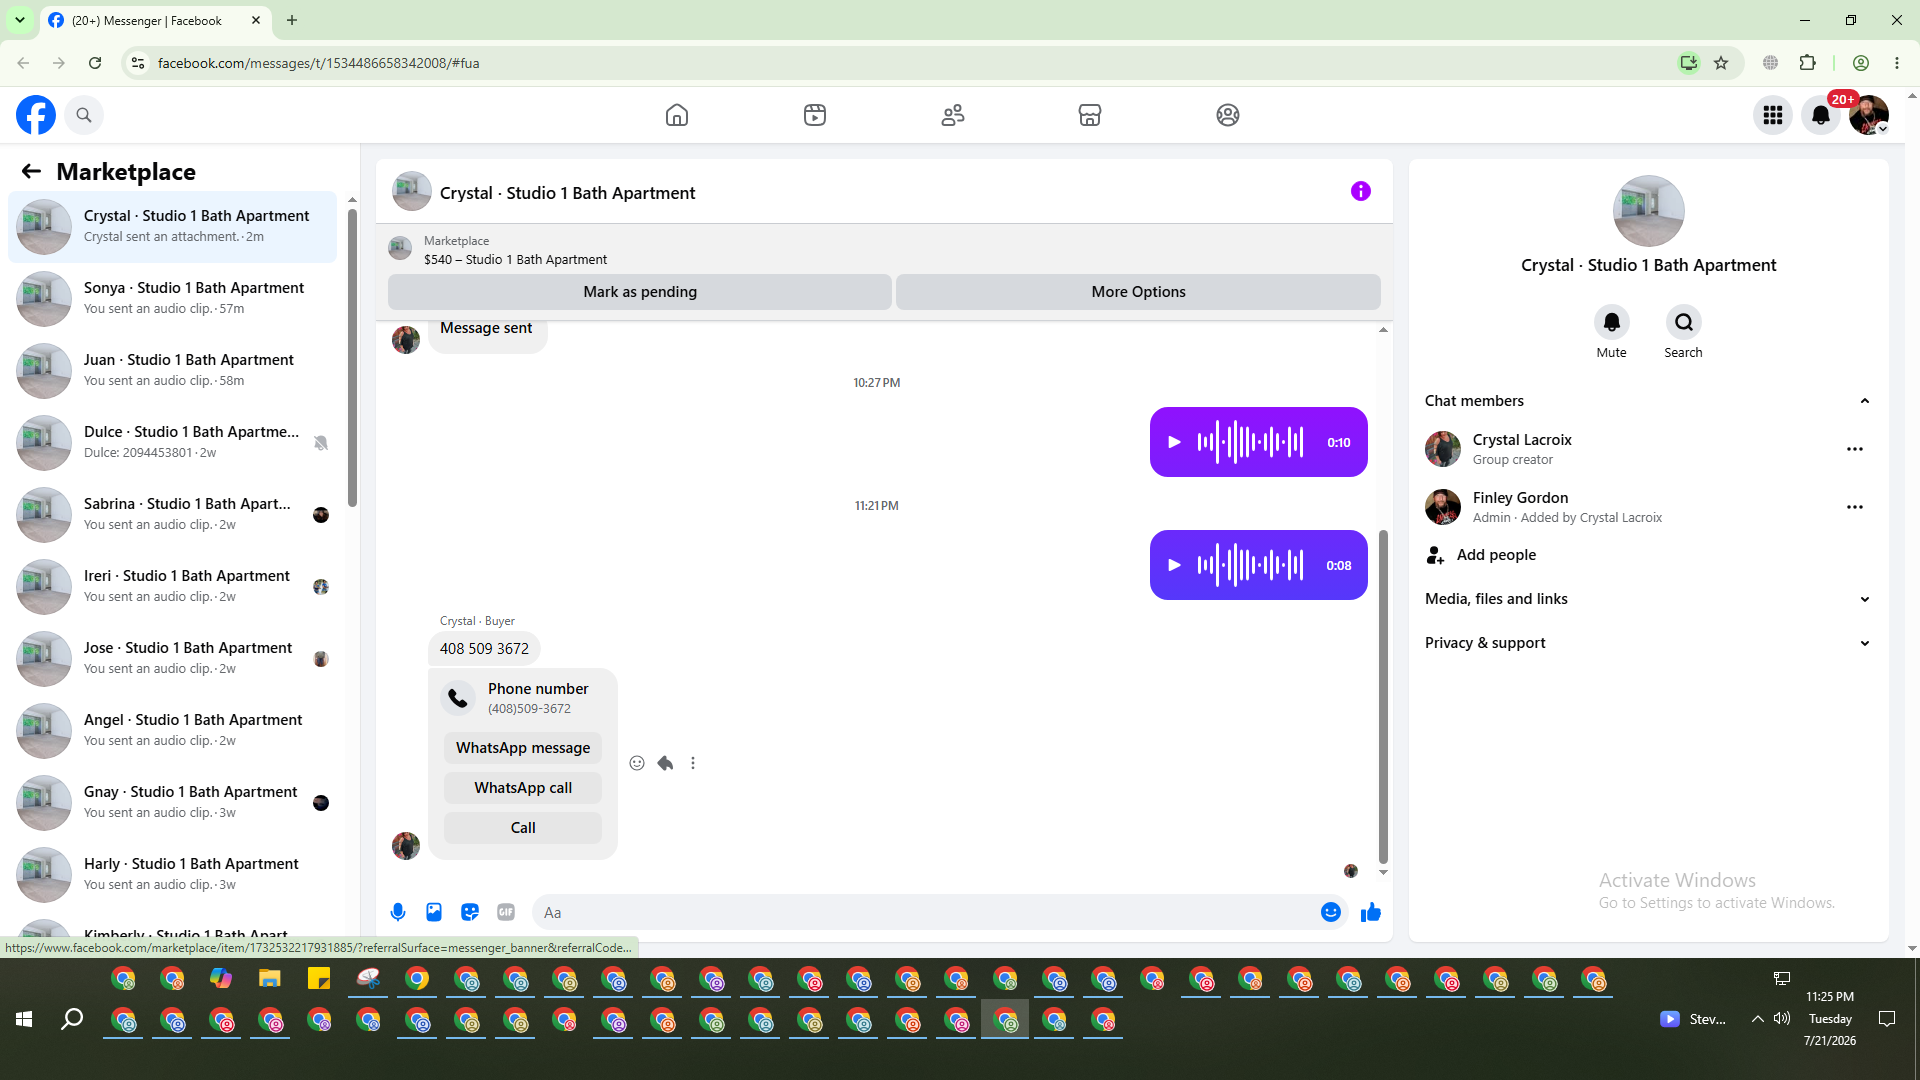Click the message input field
Image resolution: width=1920 pixels, height=1080 pixels.
(925, 912)
